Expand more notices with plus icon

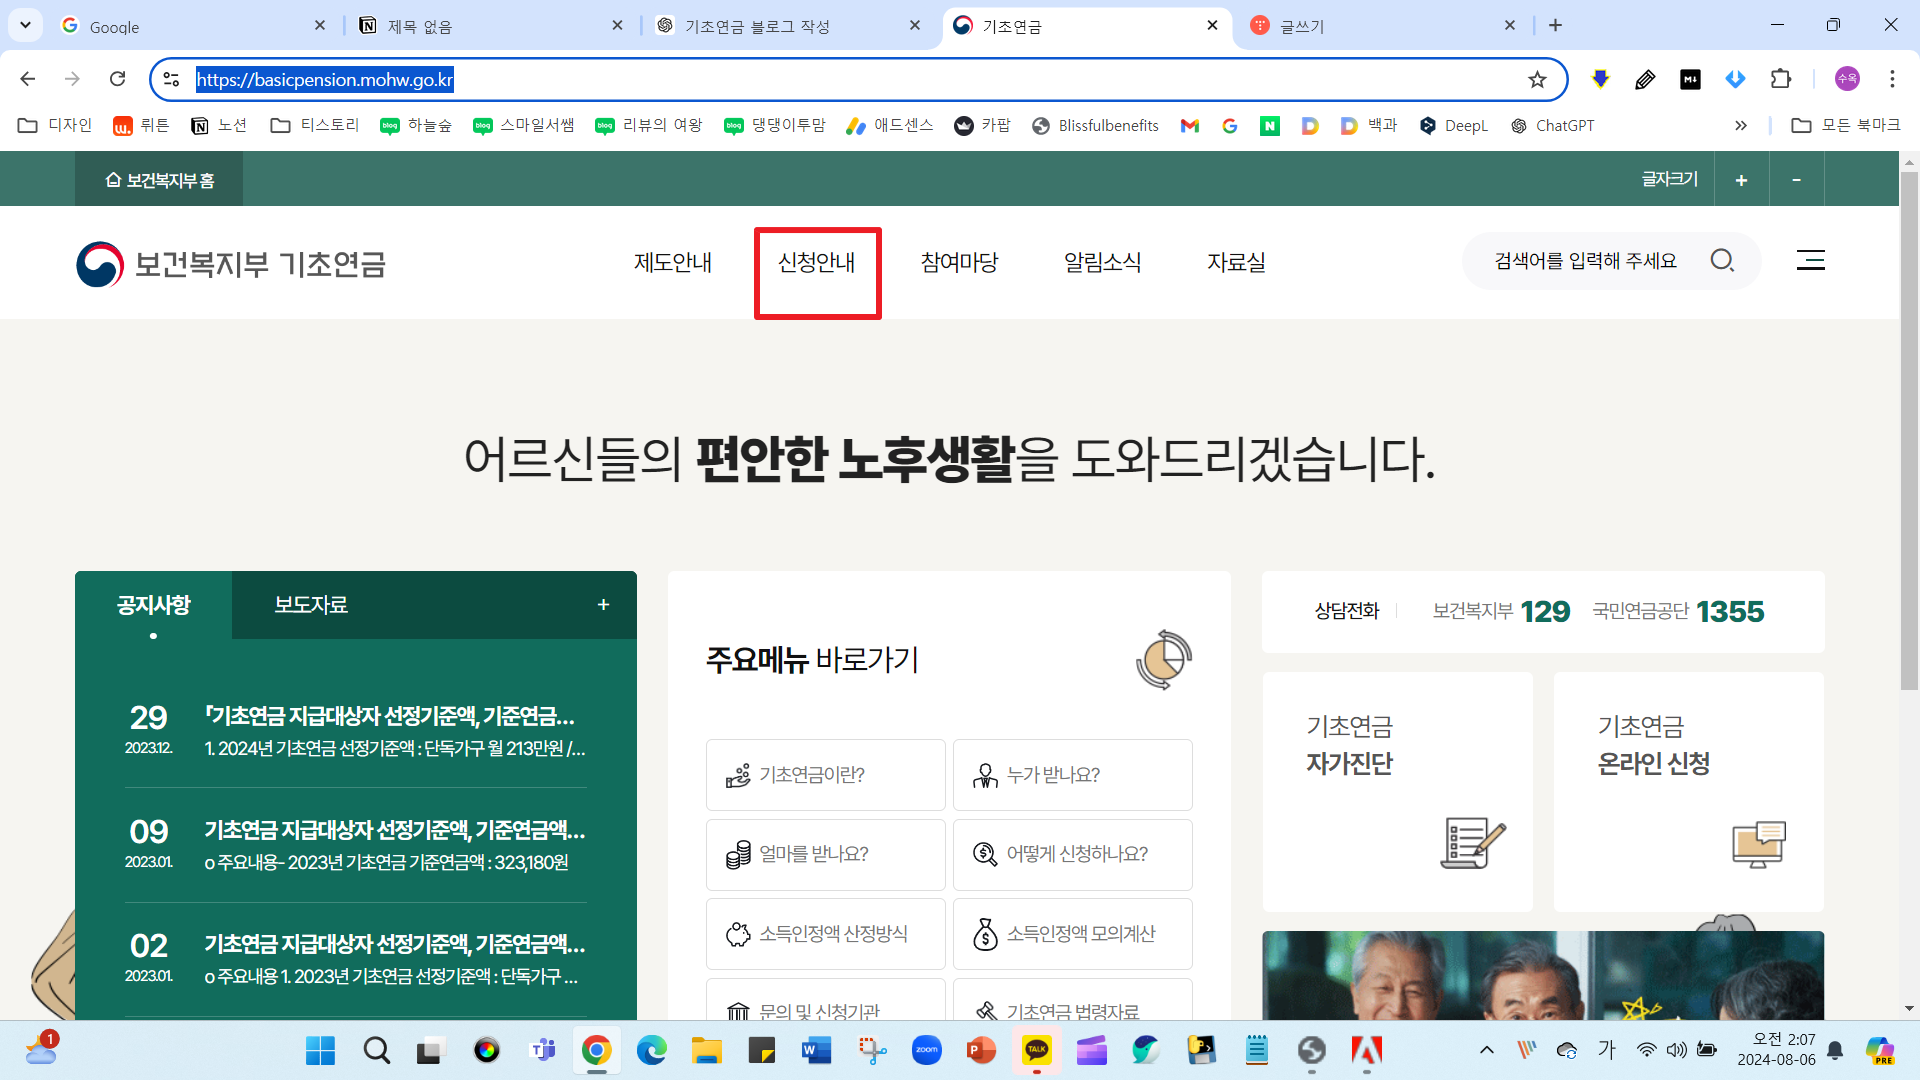pyautogui.click(x=603, y=605)
